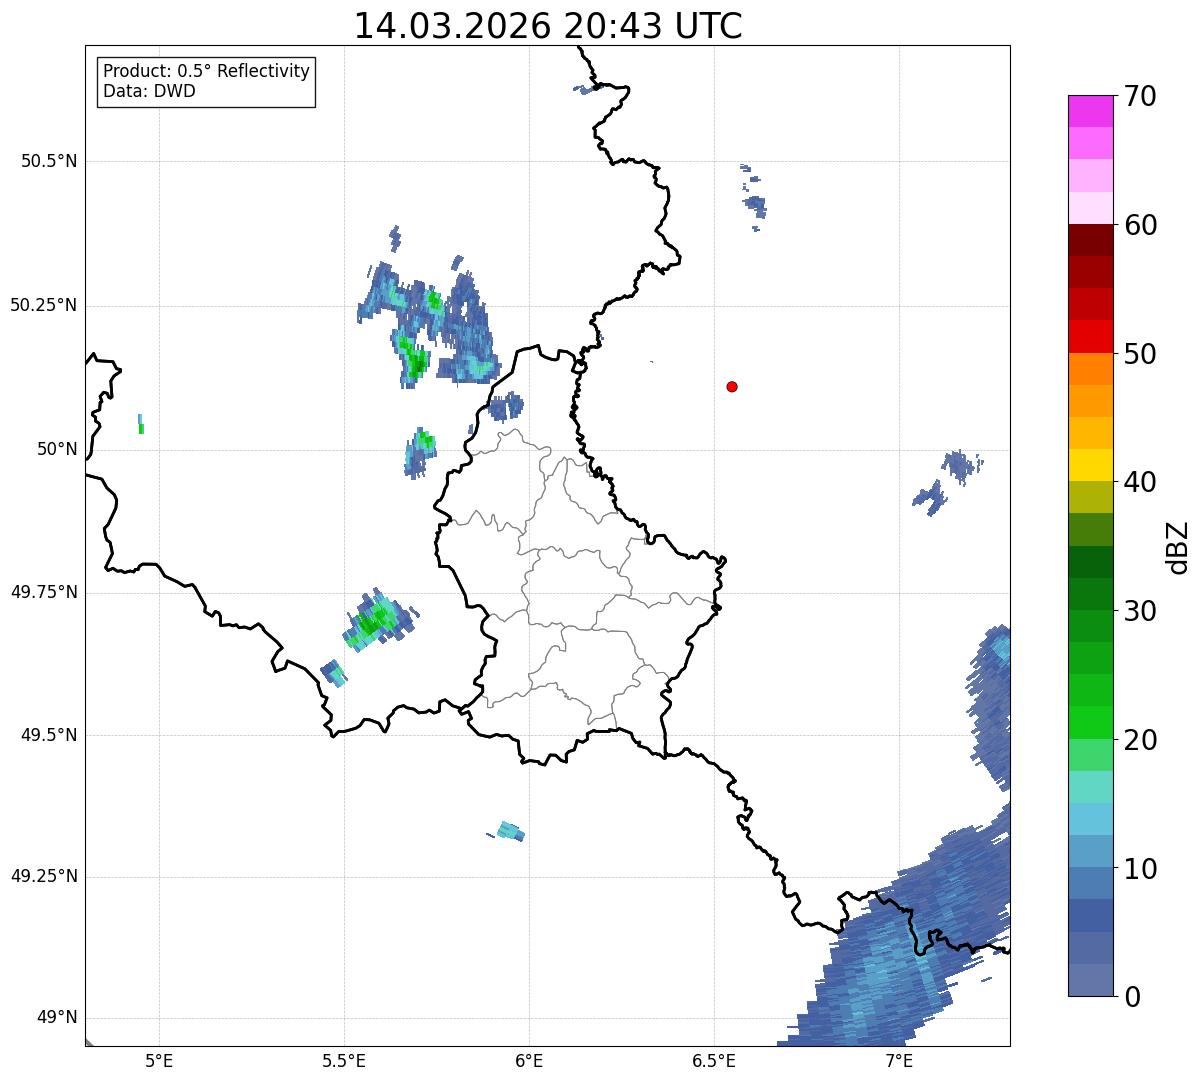
Task: Click the 6°E longitude label
Action: tap(529, 1061)
